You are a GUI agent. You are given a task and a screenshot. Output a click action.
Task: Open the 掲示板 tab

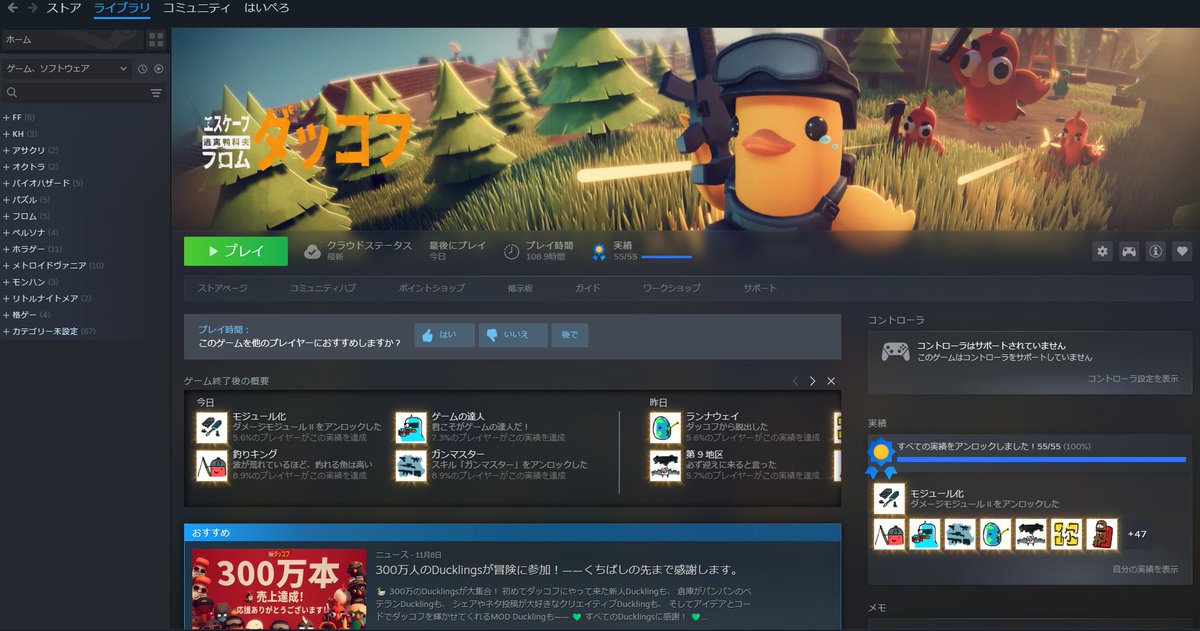tap(520, 288)
